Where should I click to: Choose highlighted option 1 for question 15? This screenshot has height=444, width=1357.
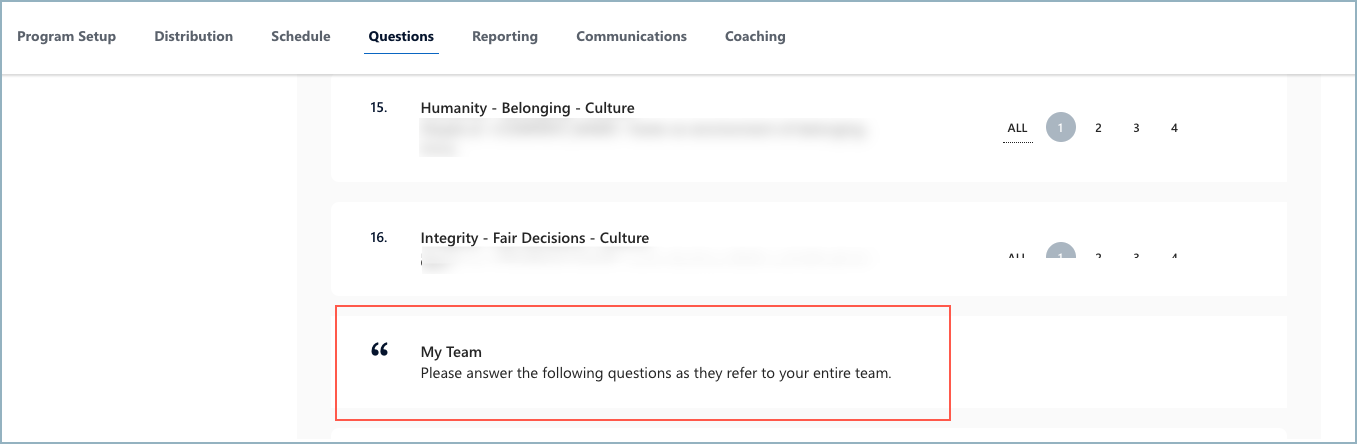tap(1061, 128)
